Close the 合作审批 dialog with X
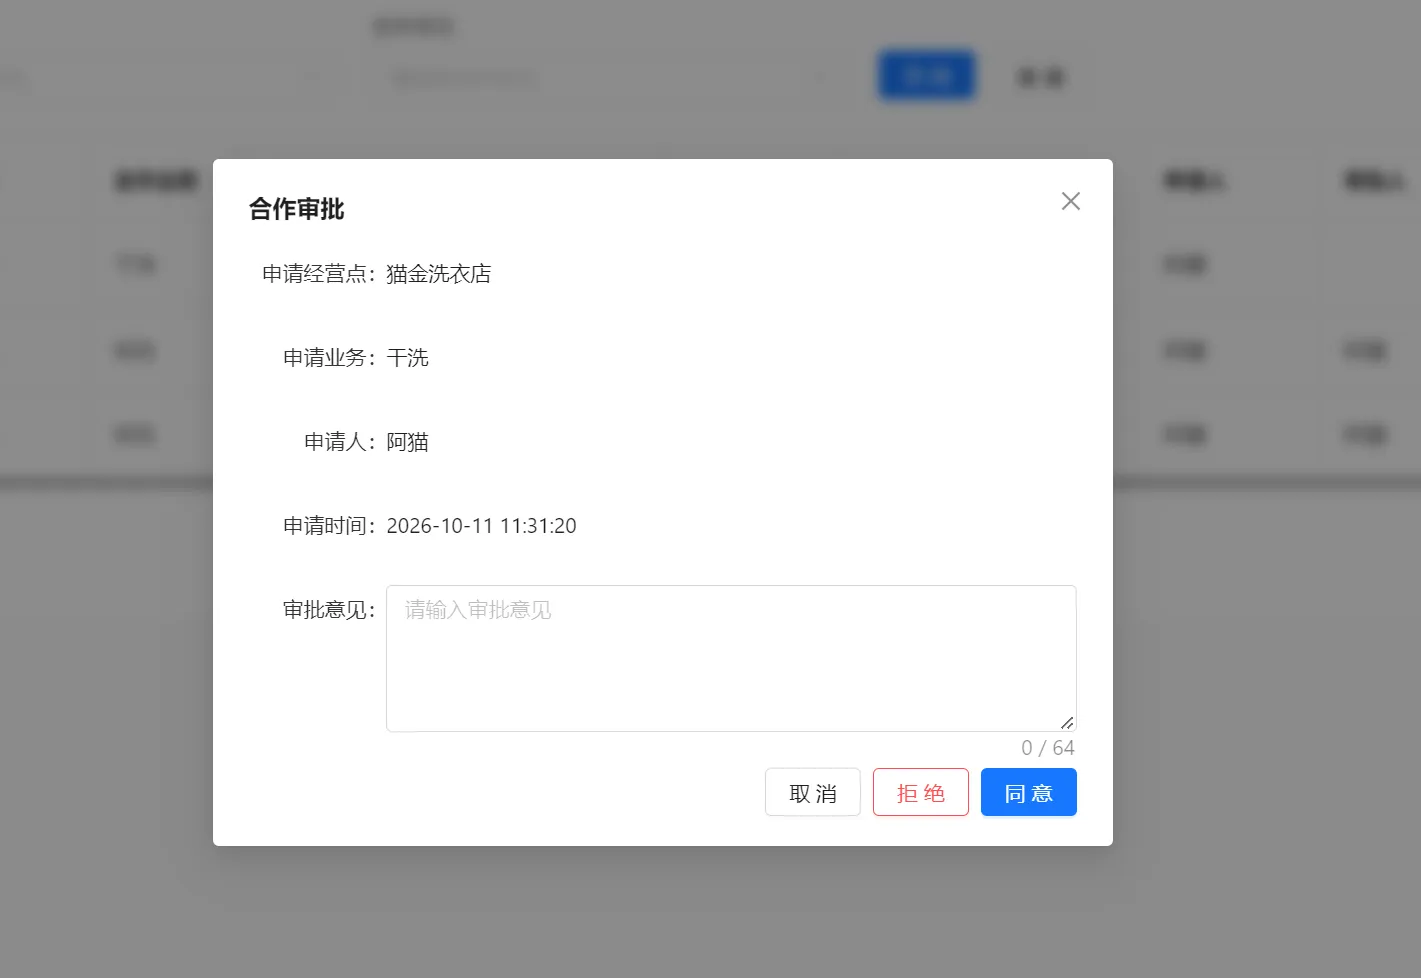 point(1070,201)
